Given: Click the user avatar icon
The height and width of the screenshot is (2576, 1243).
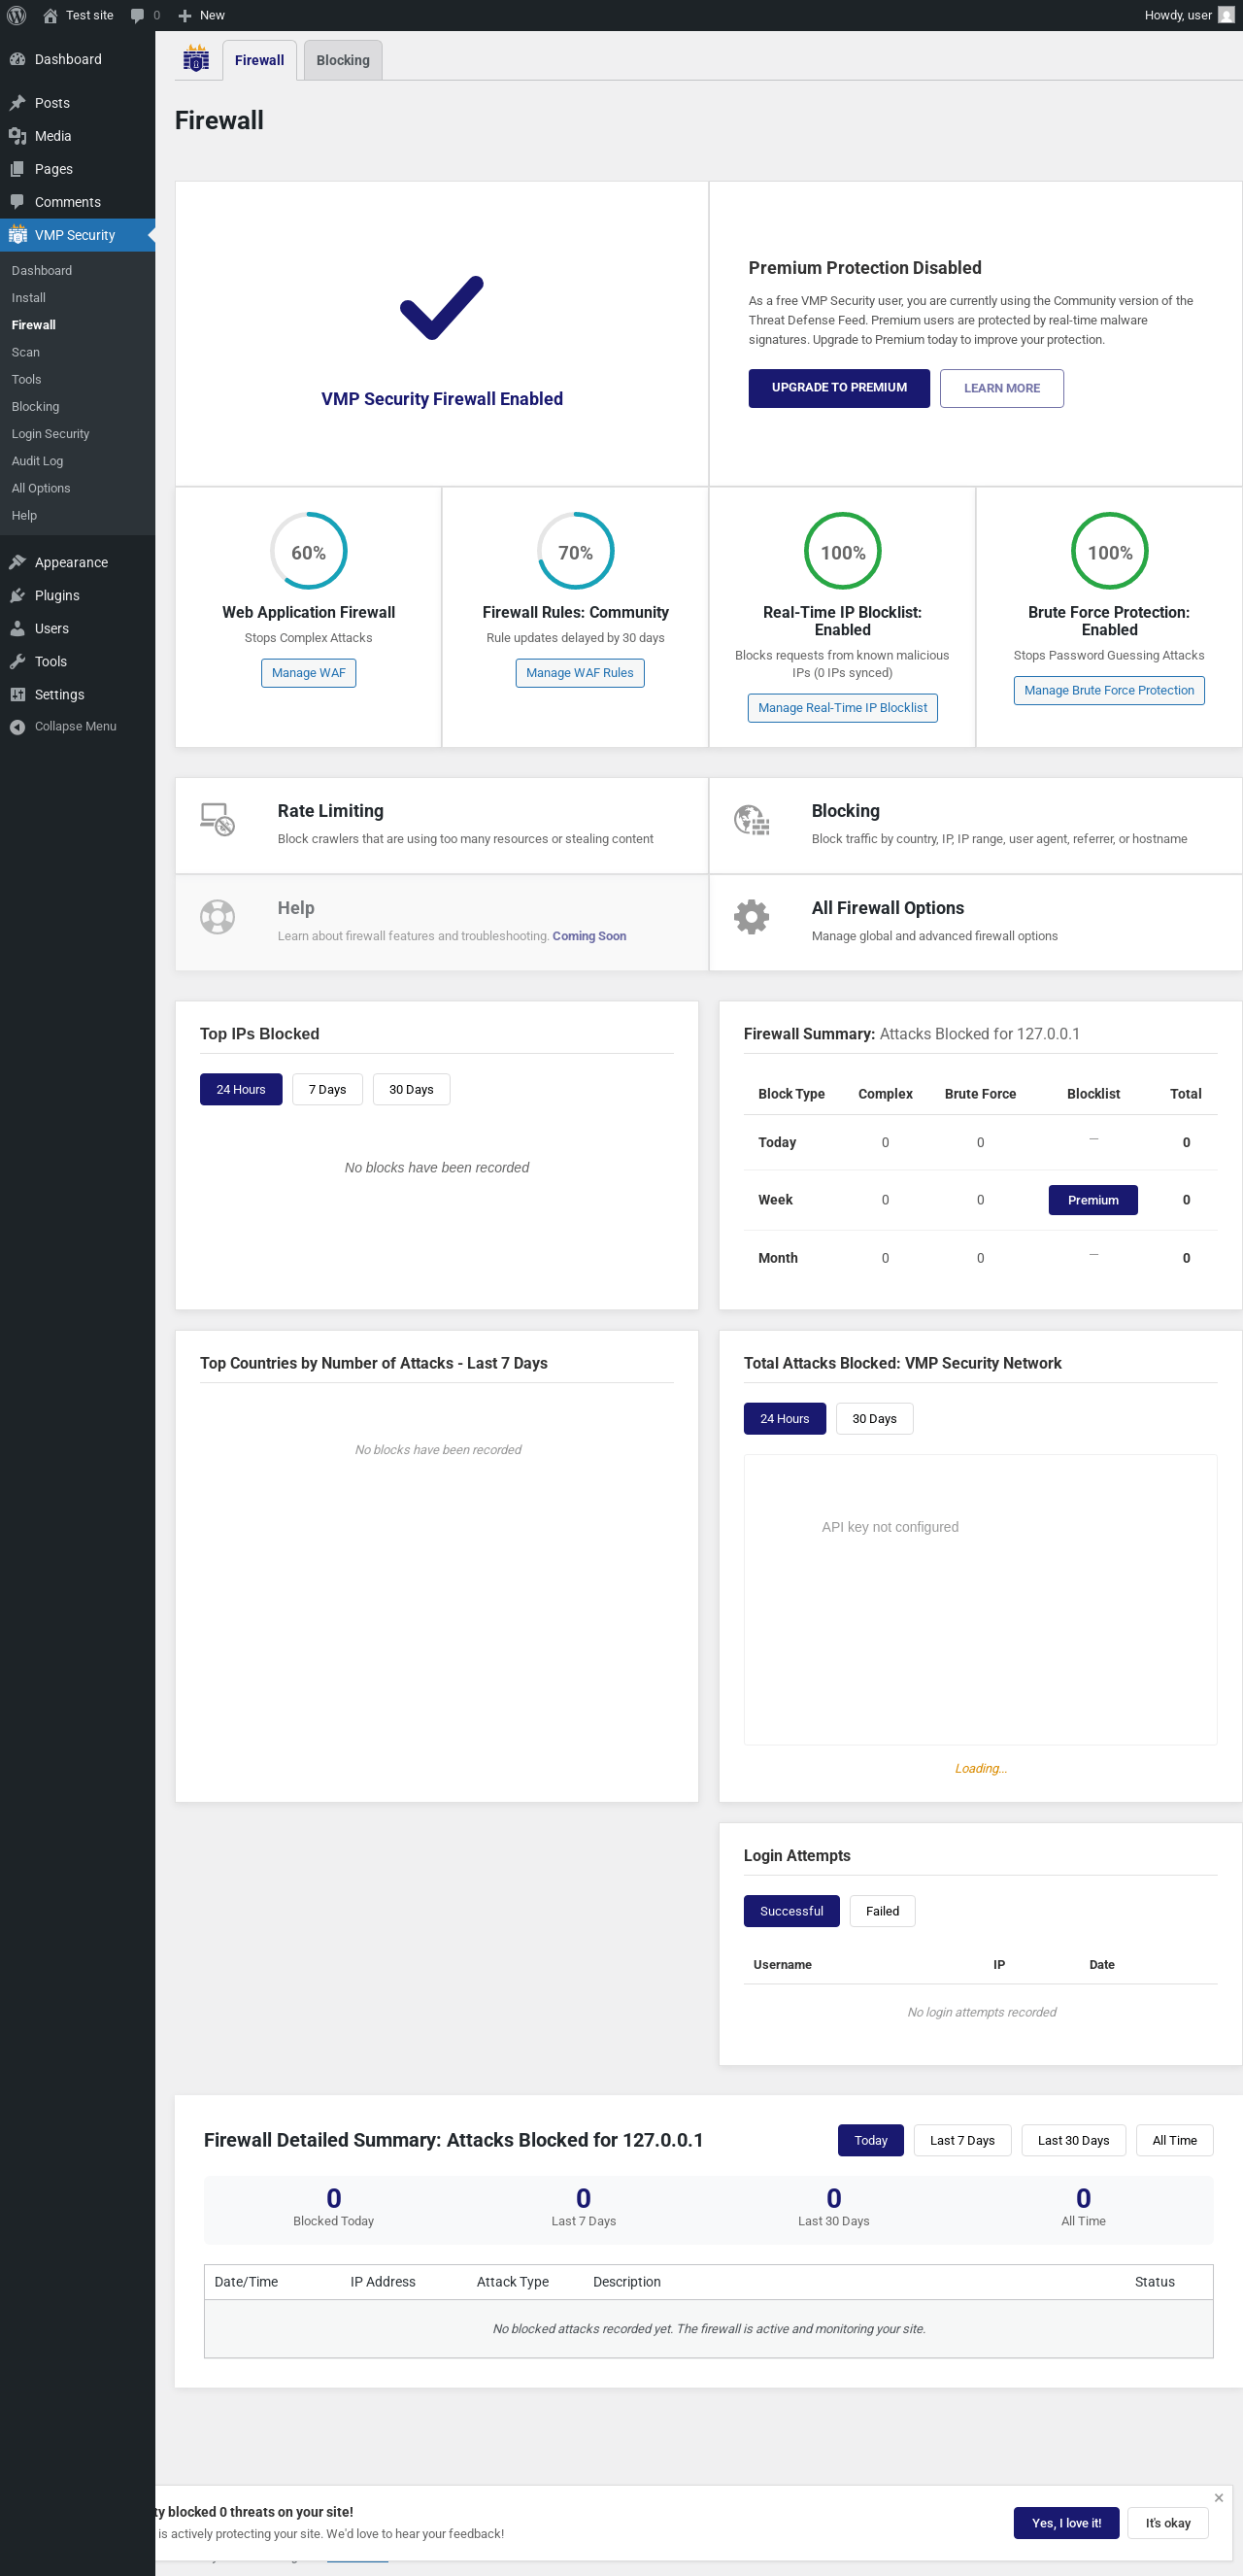Looking at the screenshot, I should coord(1226,15).
